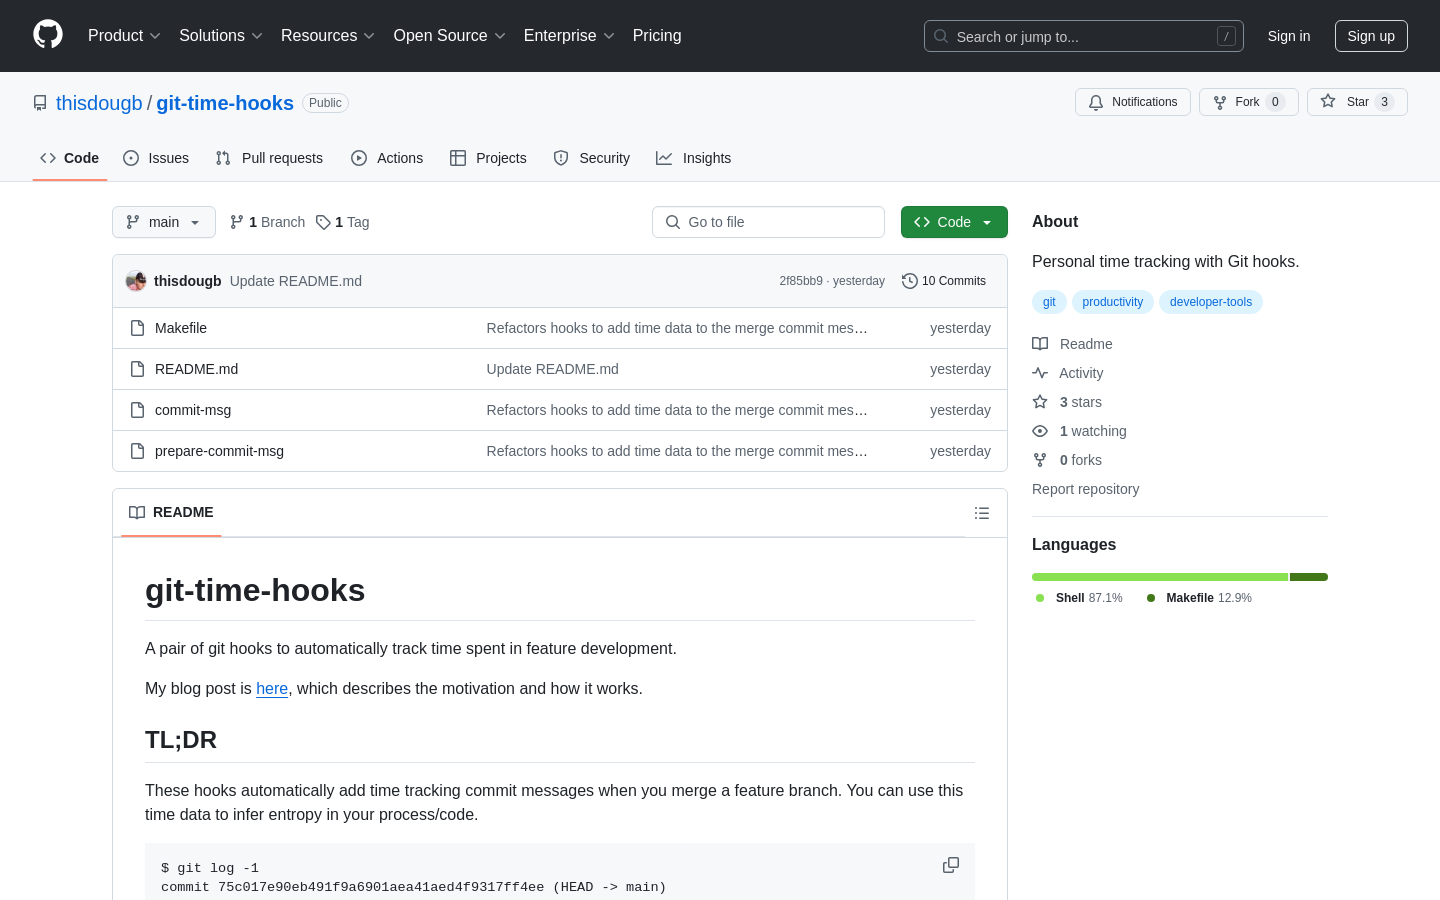This screenshot has height=900, width=1440.
Task: Switch to the Insights tab
Action: 694,158
